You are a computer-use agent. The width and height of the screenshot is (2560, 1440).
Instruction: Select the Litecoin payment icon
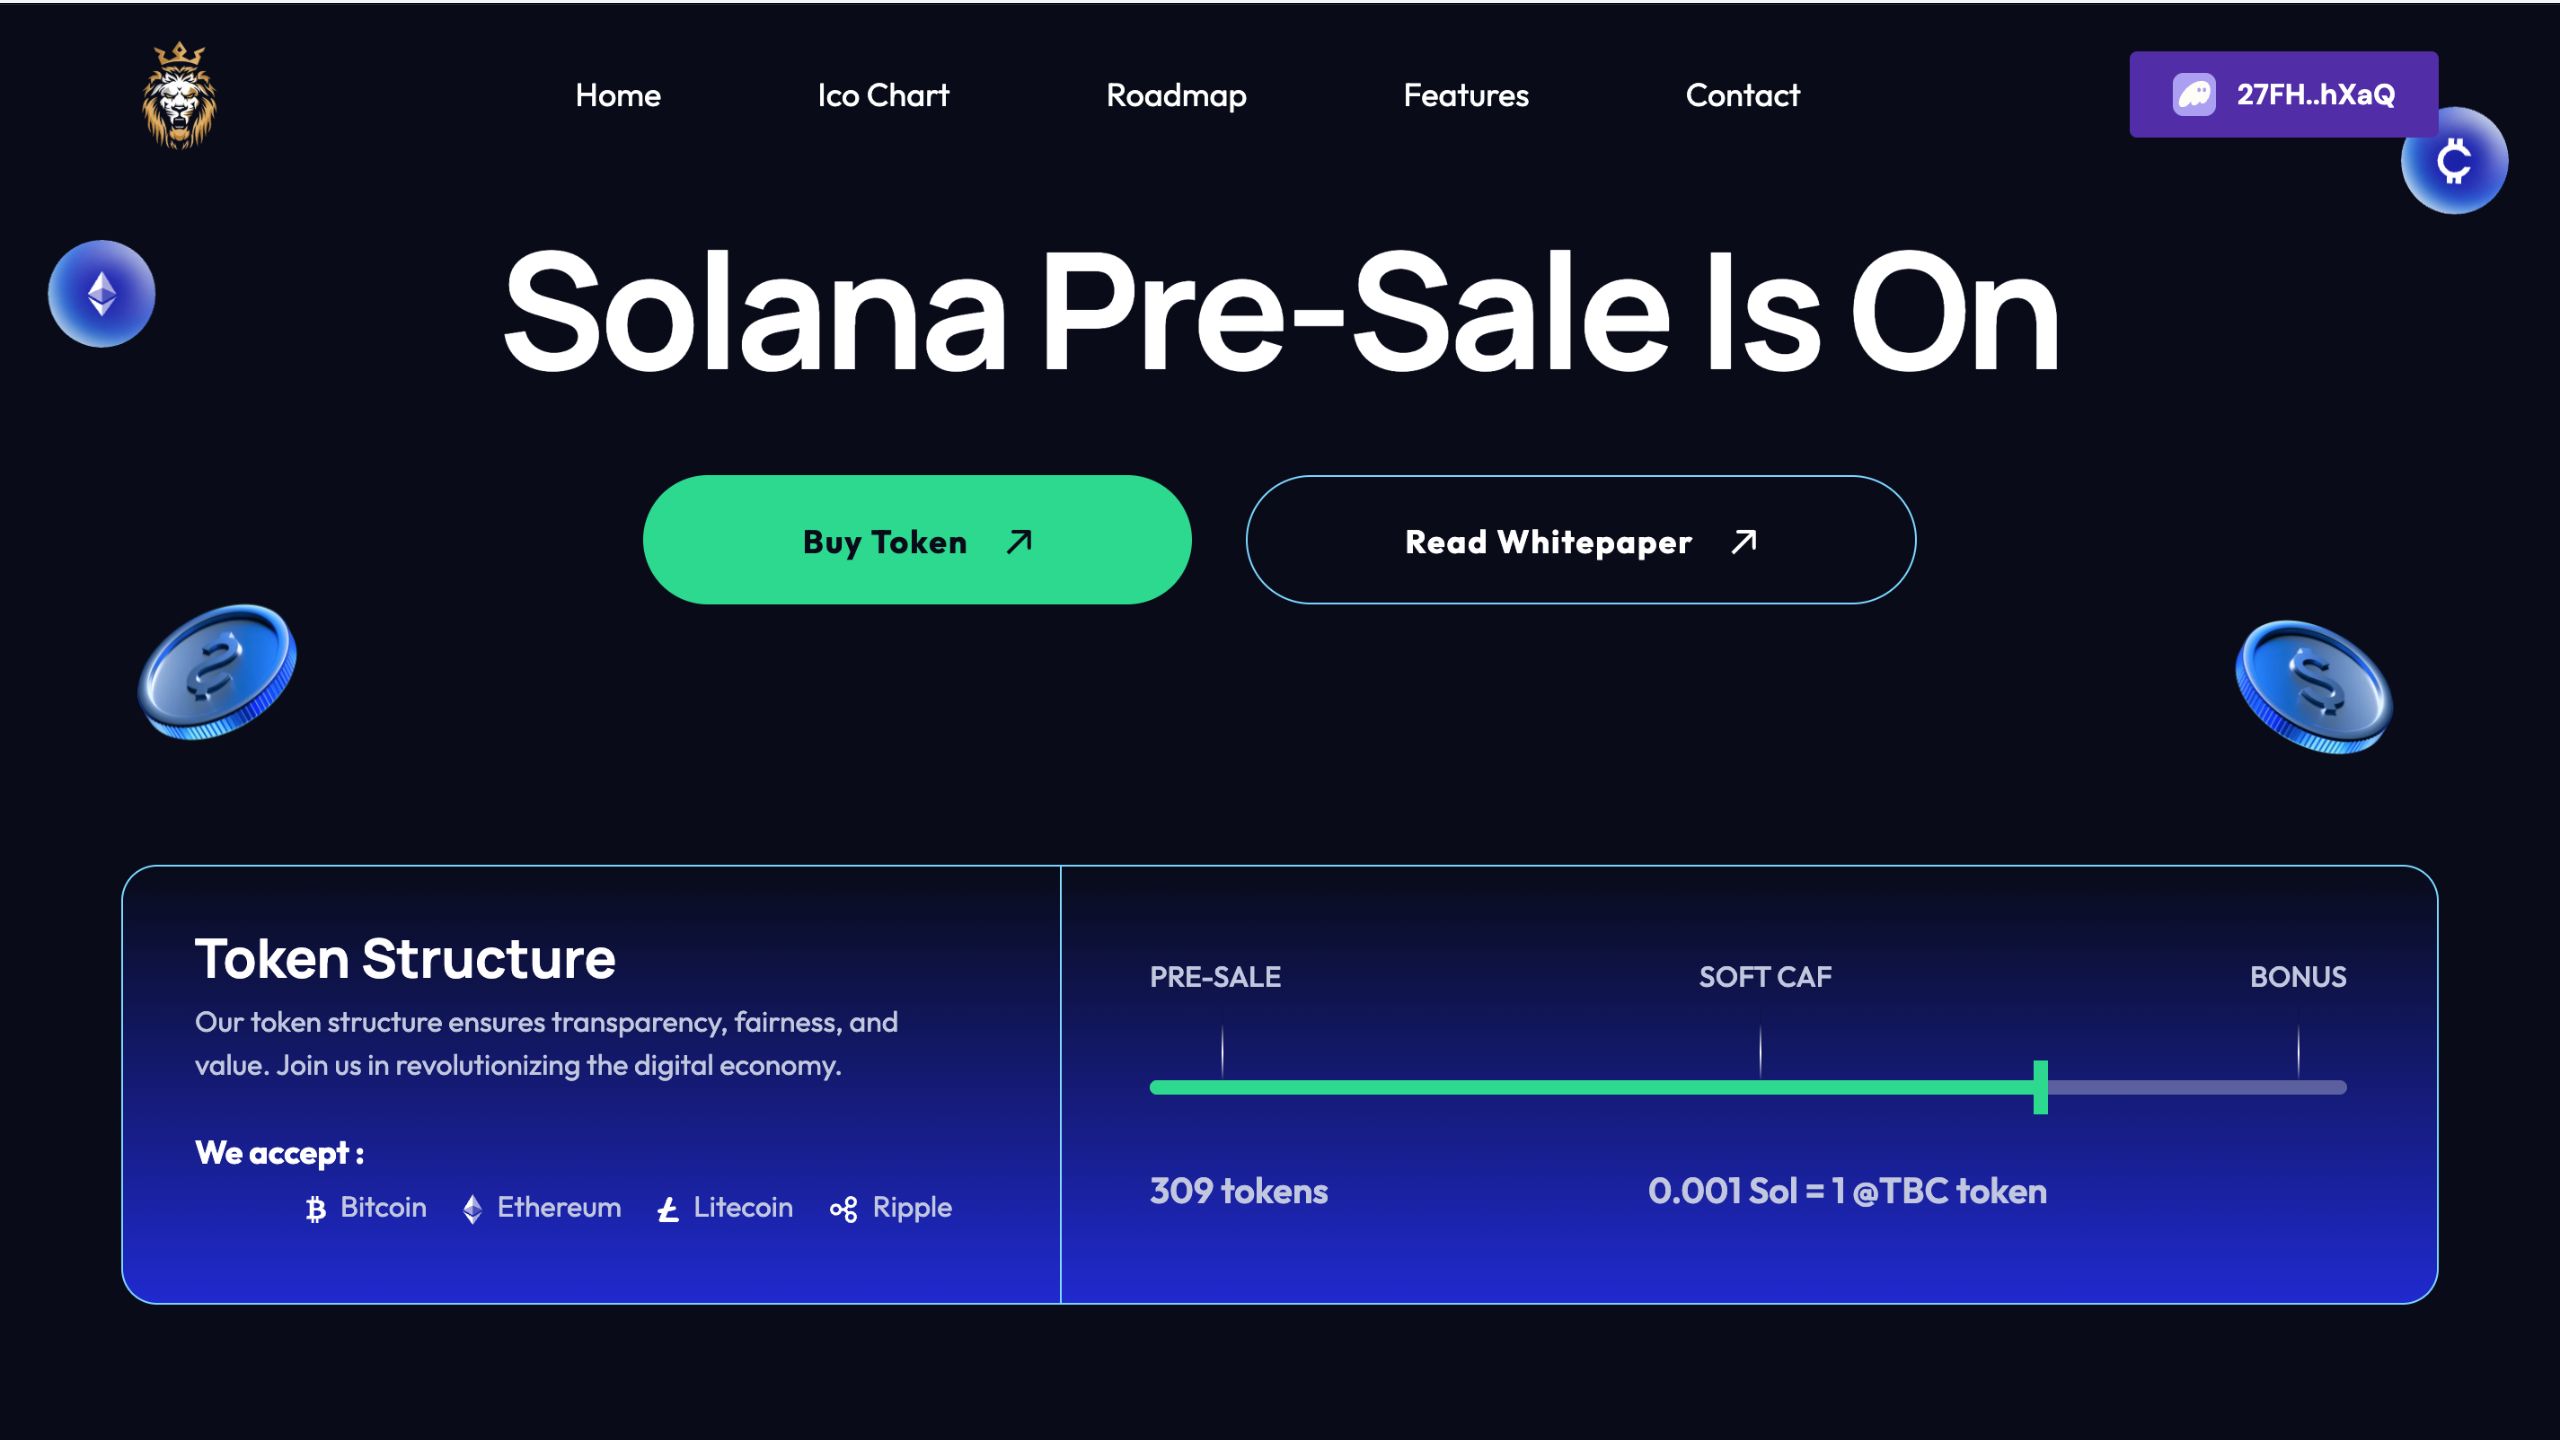(665, 1208)
